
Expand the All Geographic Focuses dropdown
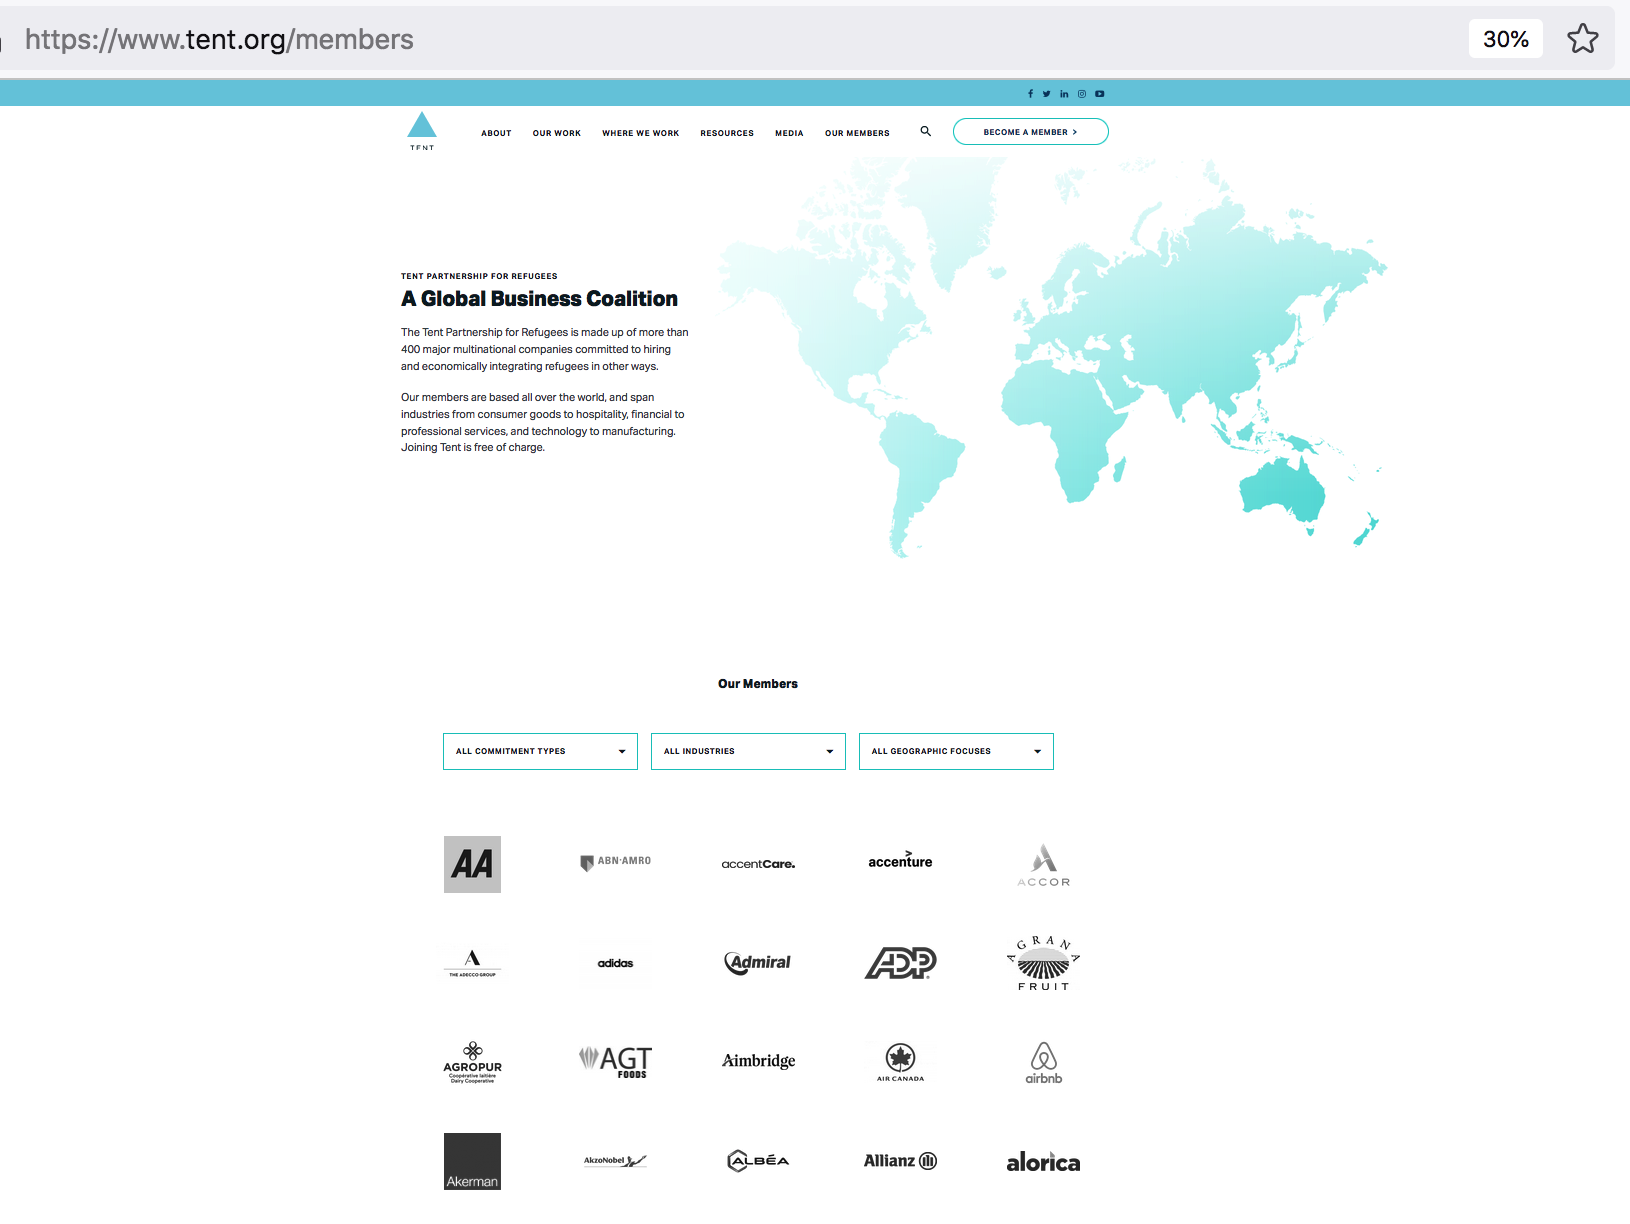coord(956,751)
